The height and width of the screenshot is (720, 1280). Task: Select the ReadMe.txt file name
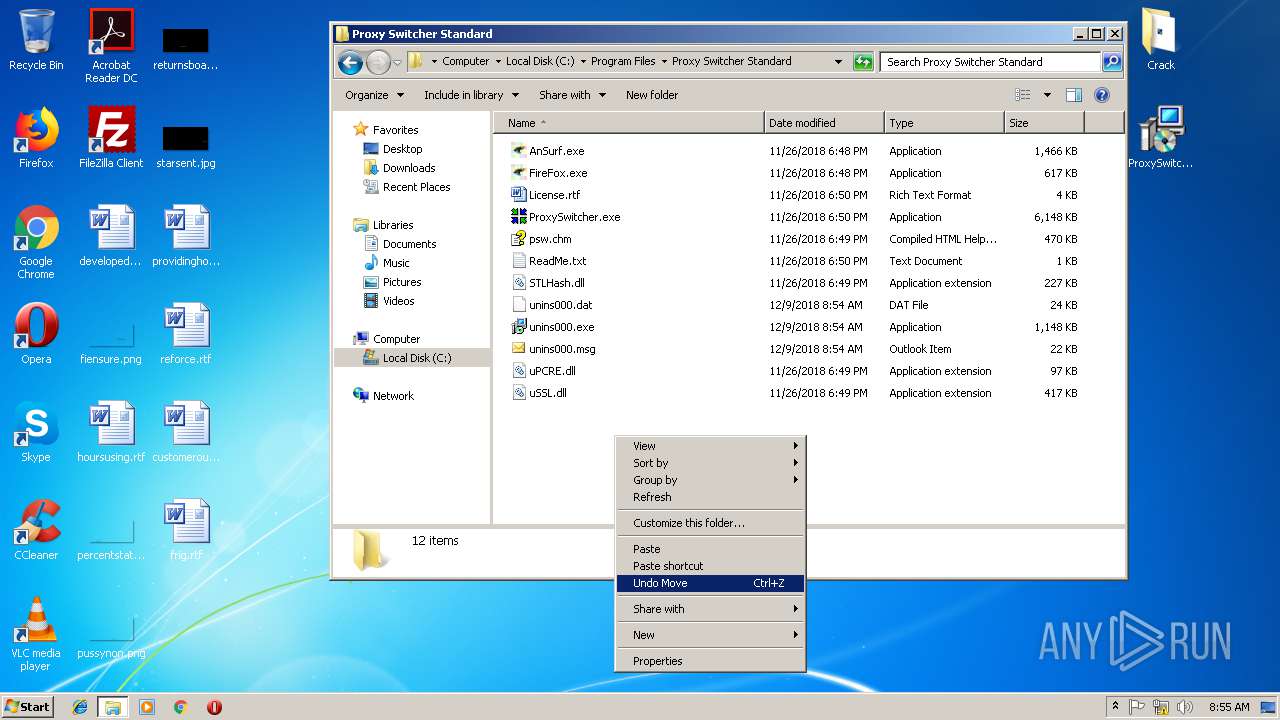pos(557,261)
